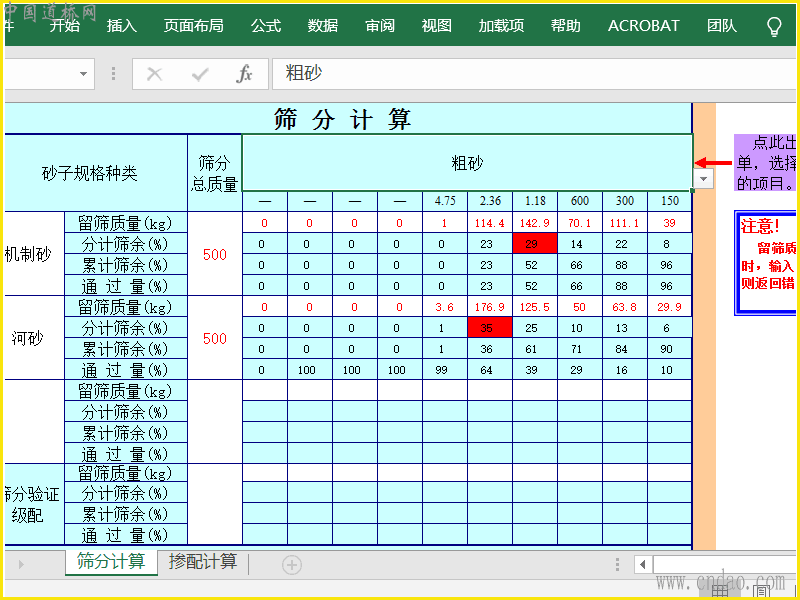800x600 pixels.
Task: Click the 砂子规格种类 header cell
Action: [96, 173]
